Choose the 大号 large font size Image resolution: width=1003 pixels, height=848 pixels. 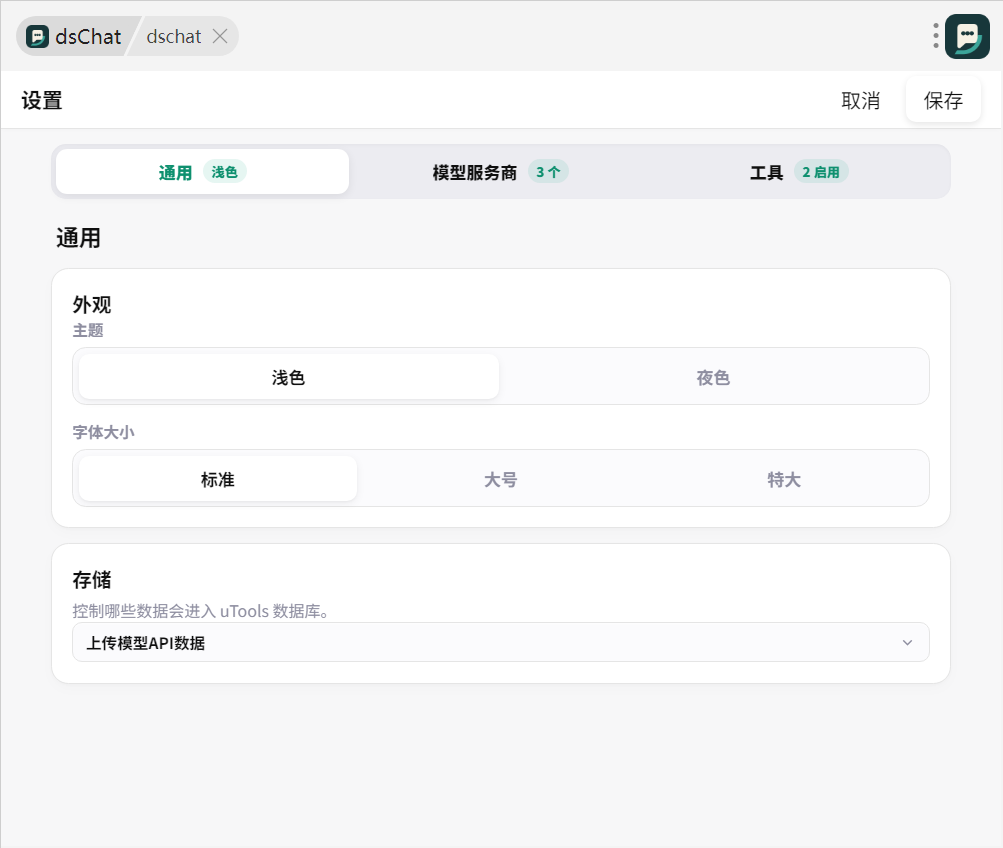(x=501, y=479)
